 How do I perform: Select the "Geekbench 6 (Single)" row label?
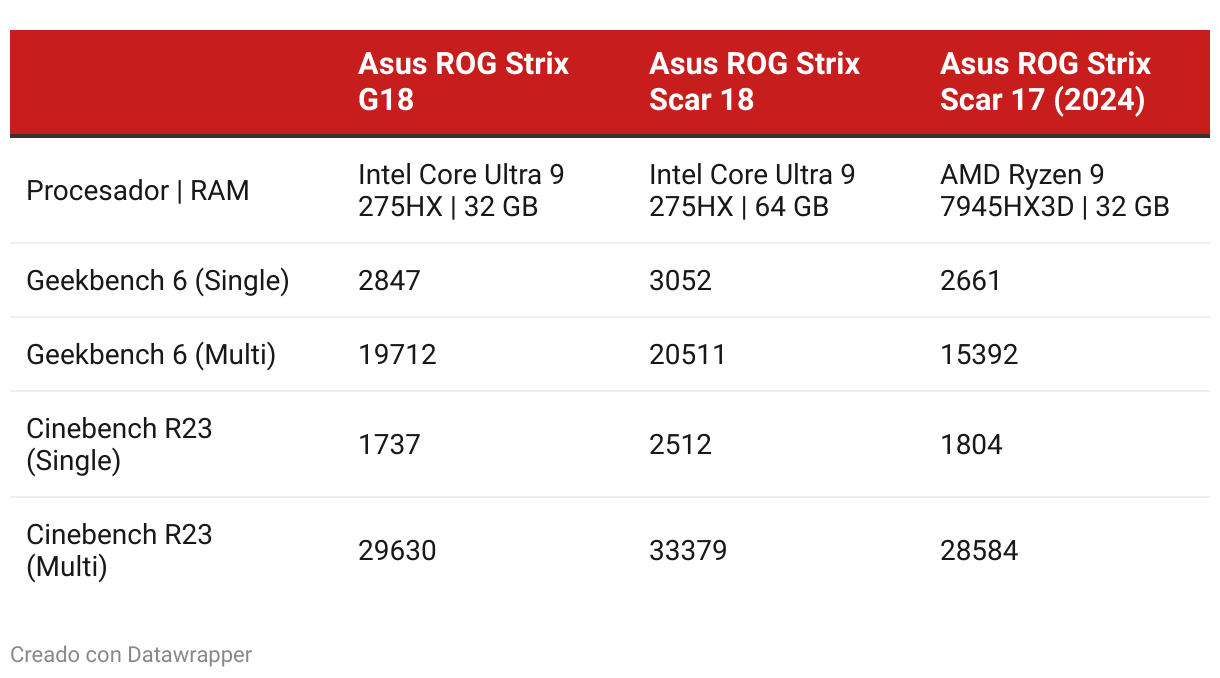click(158, 281)
